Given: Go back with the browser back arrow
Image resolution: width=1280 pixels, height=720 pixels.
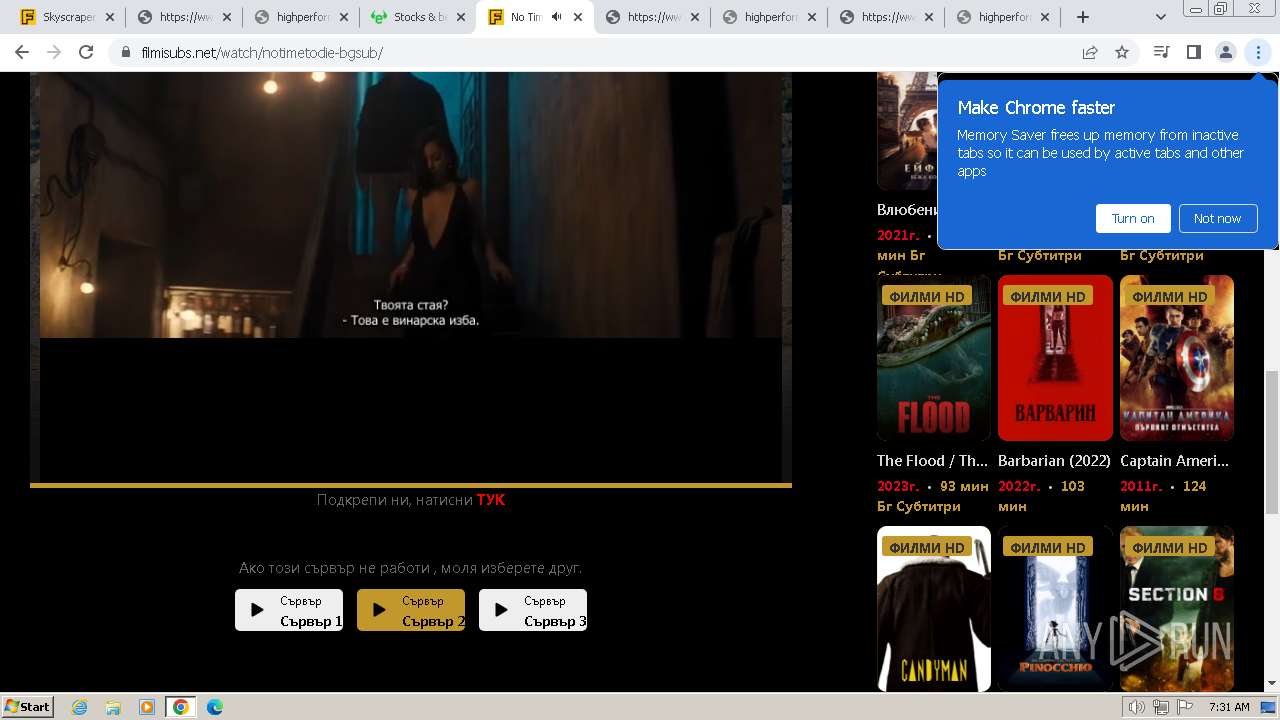Looking at the screenshot, I should (x=22, y=52).
